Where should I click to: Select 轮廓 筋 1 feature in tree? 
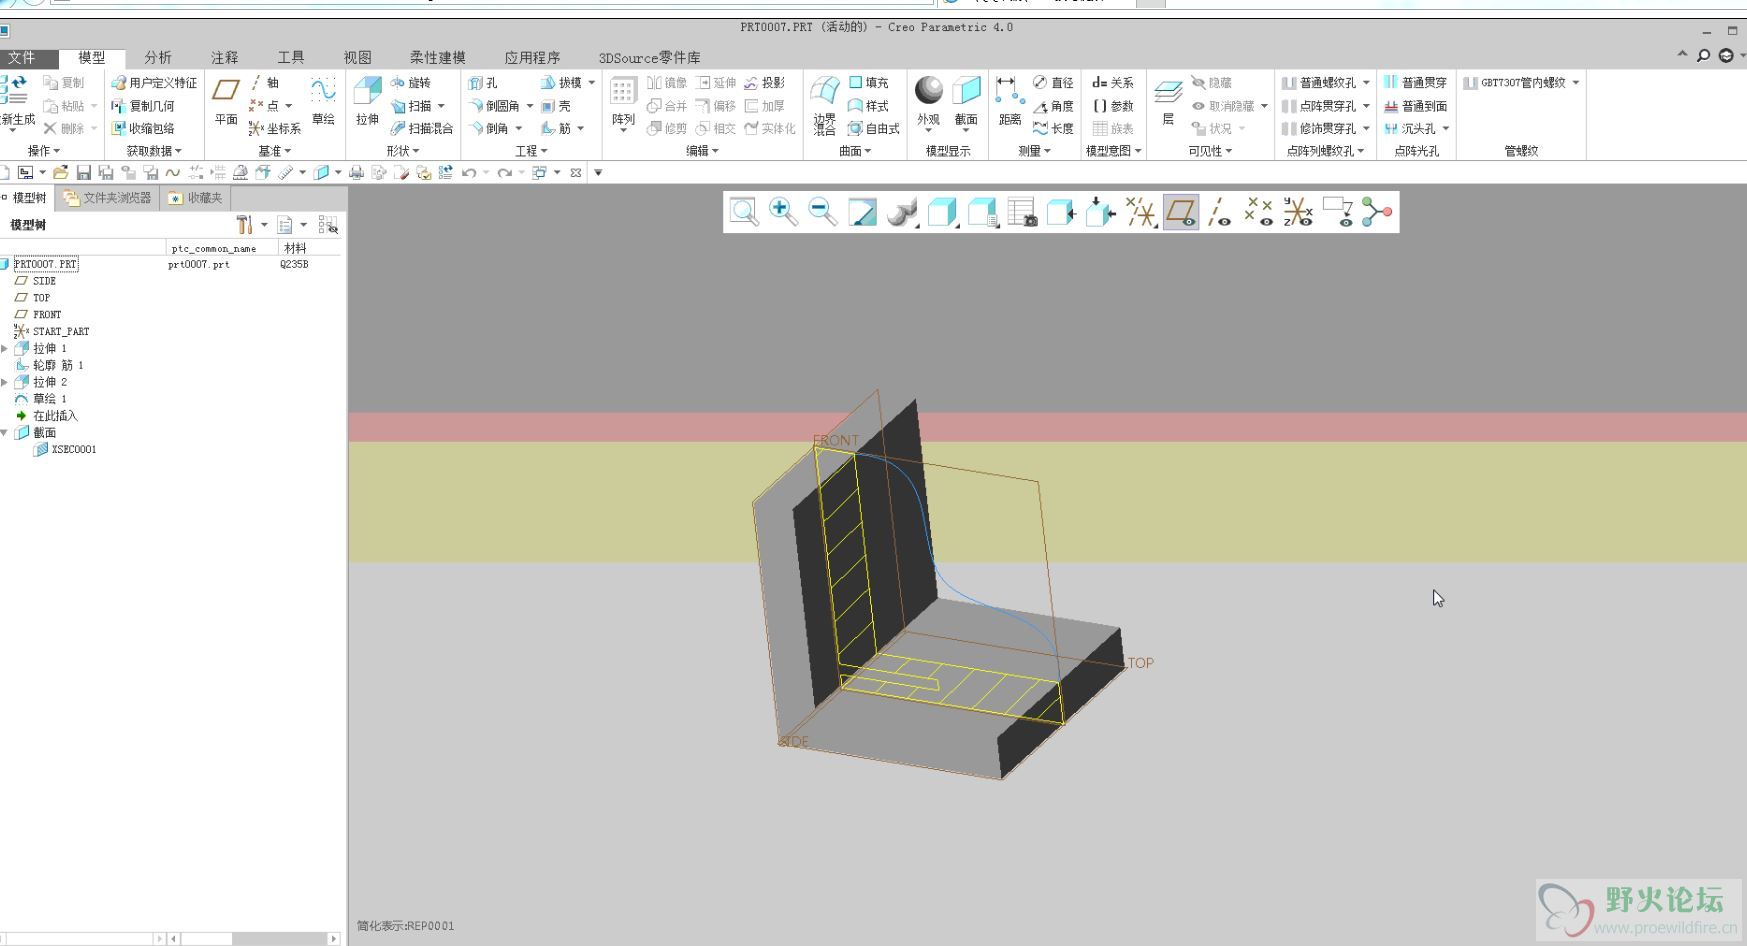click(49, 366)
